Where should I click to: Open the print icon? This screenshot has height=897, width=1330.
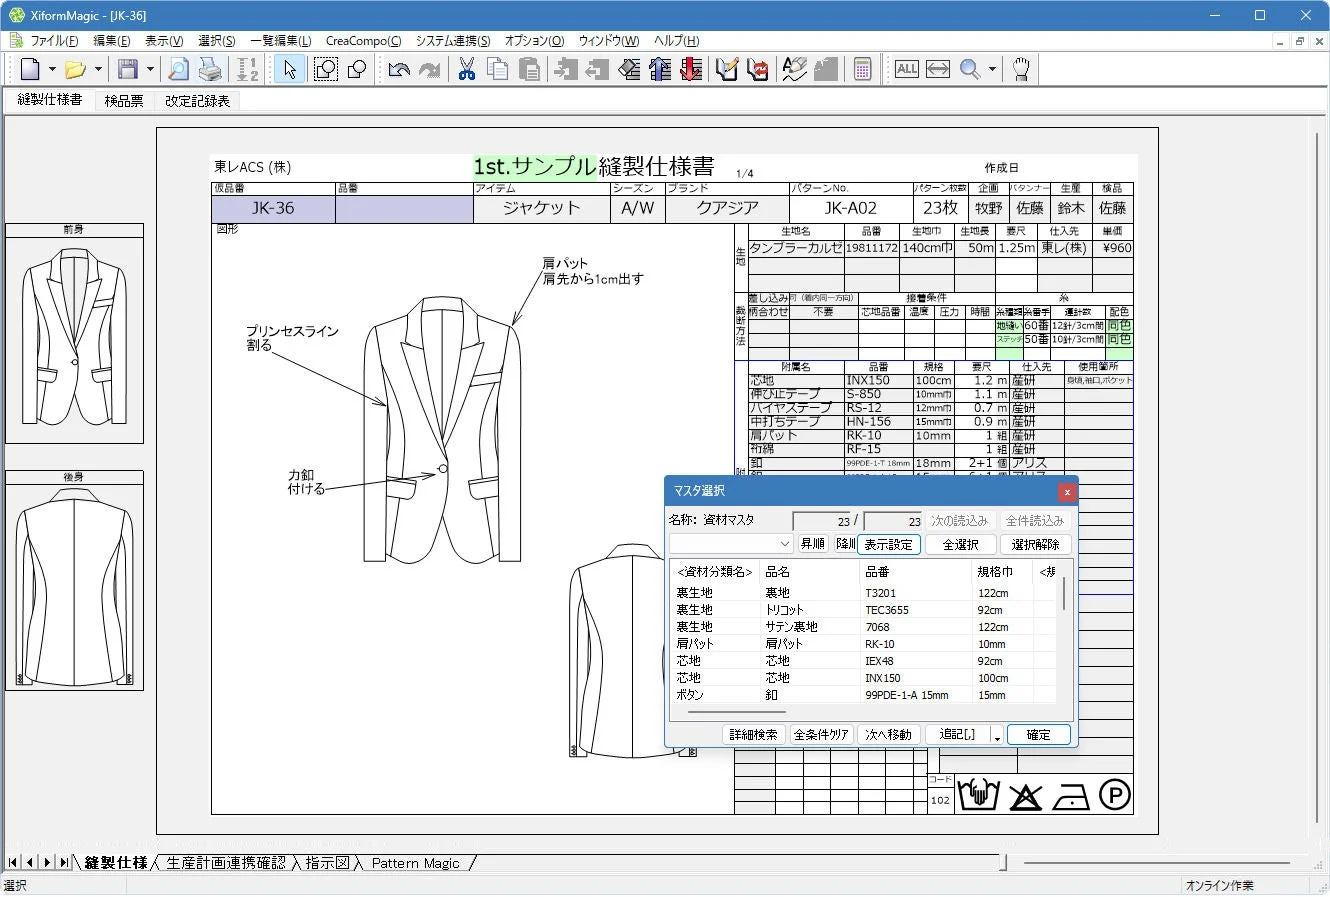[209, 69]
